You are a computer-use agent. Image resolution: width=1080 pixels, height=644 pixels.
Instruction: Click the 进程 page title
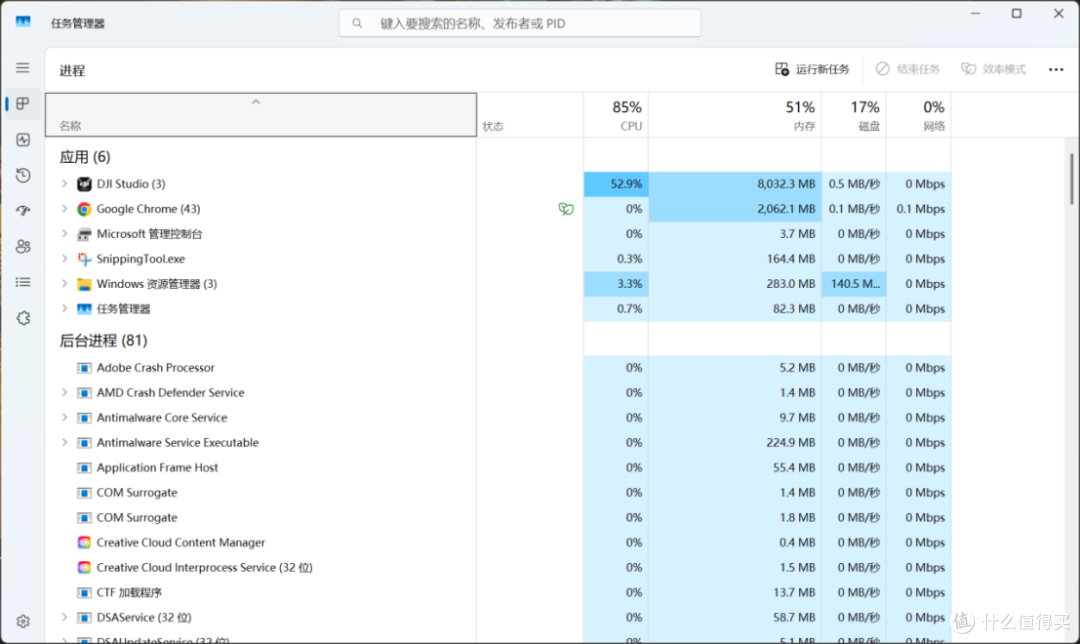(72, 70)
